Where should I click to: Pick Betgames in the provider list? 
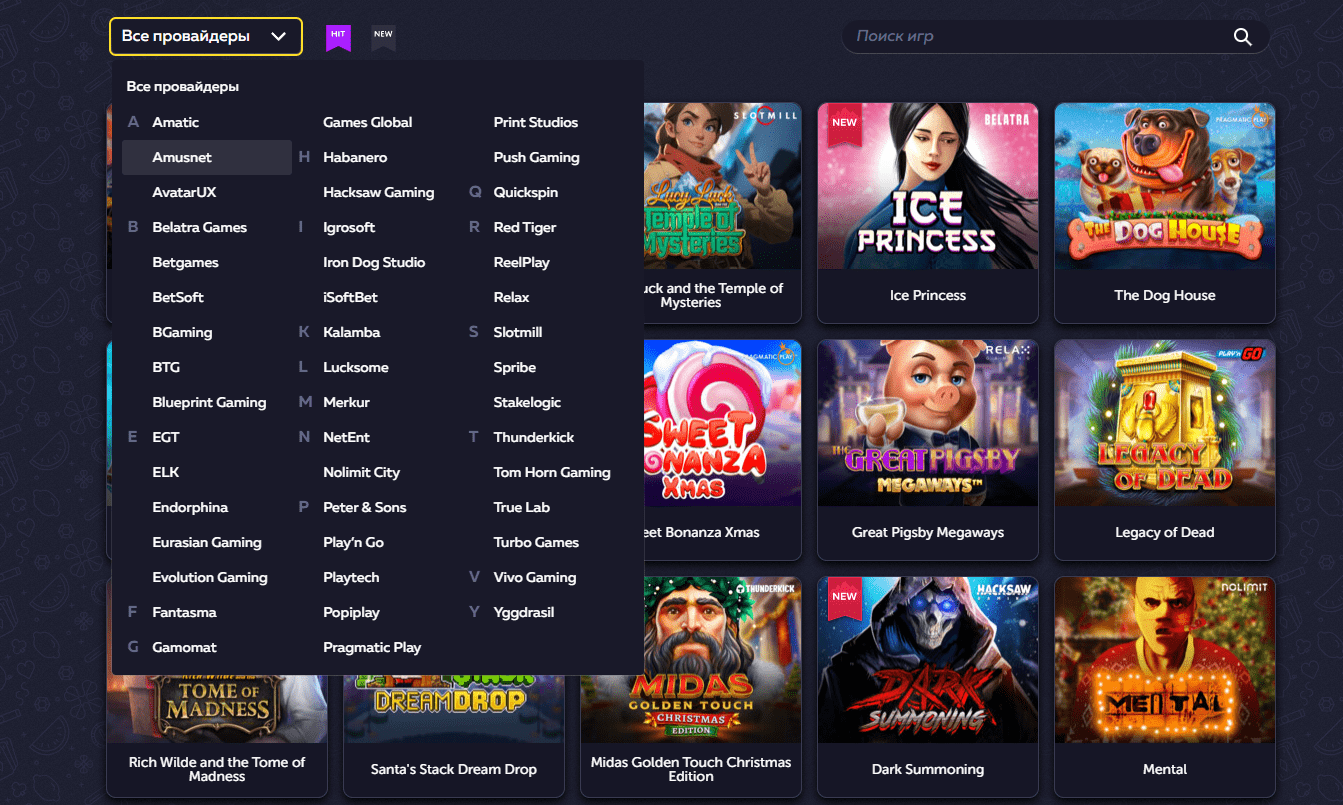click(x=185, y=262)
